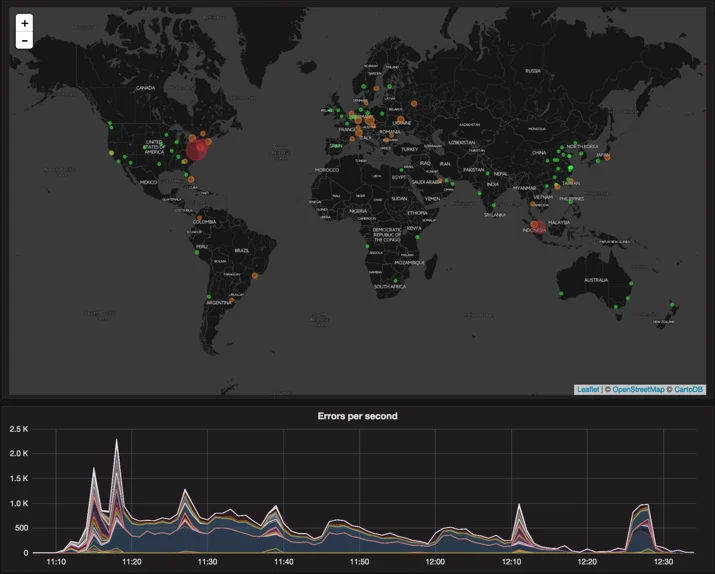Viewport: 715px width, 574px height.
Task: Click the green marker in western Australia
Action: (561, 294)
